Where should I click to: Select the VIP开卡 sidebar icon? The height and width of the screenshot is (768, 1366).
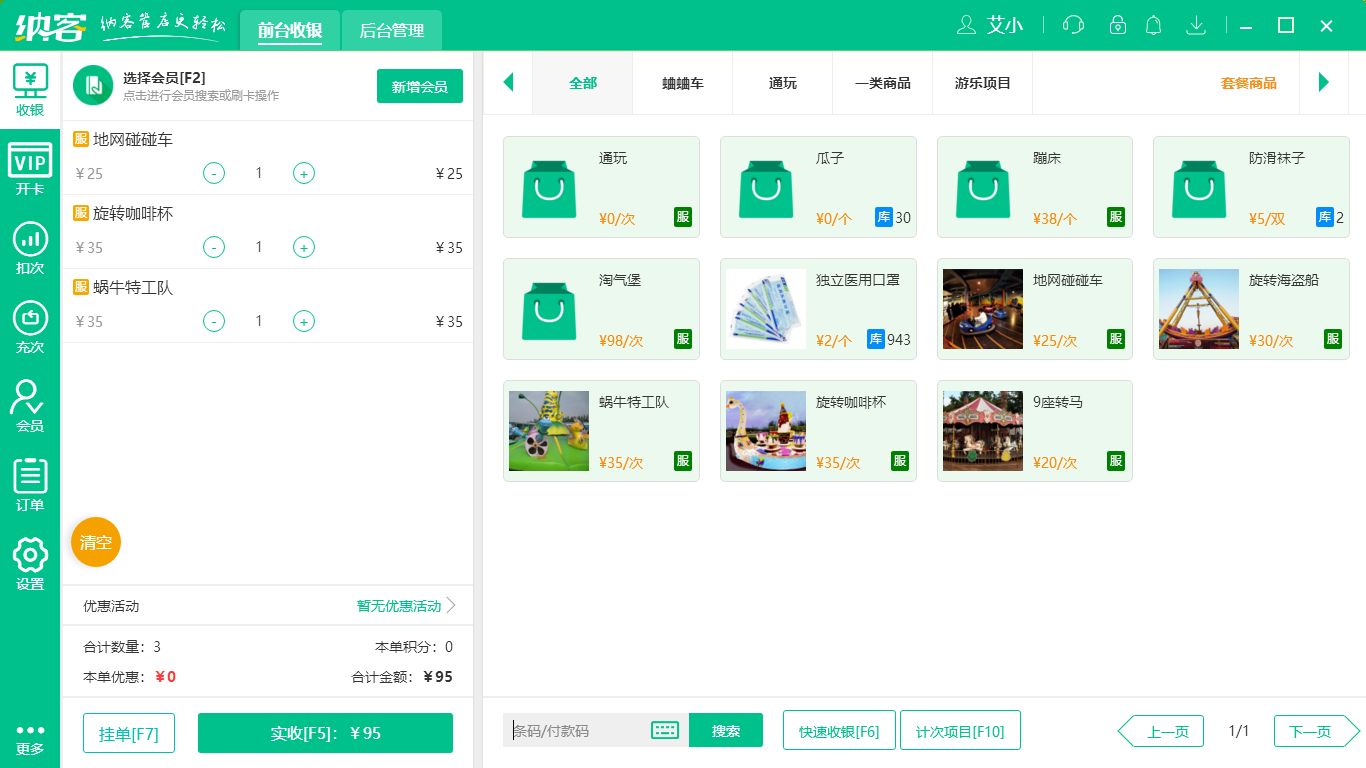[x=29, y=166]
